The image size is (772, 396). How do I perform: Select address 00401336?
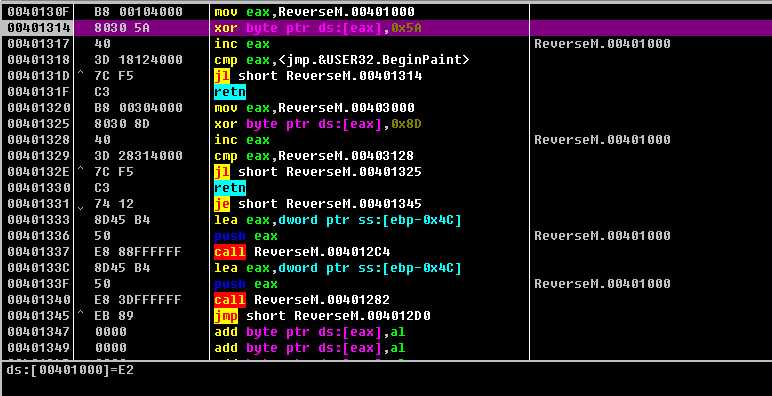(x=39, y=236)
